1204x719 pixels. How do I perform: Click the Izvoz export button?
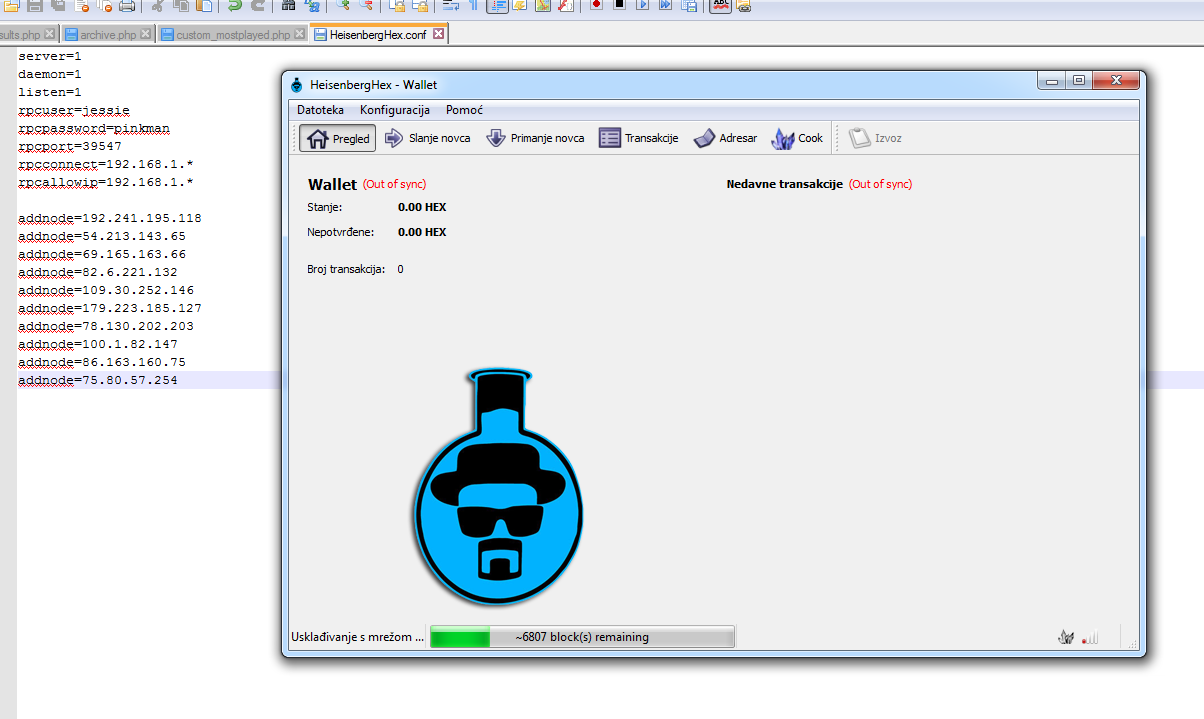[x=876, y=138]
